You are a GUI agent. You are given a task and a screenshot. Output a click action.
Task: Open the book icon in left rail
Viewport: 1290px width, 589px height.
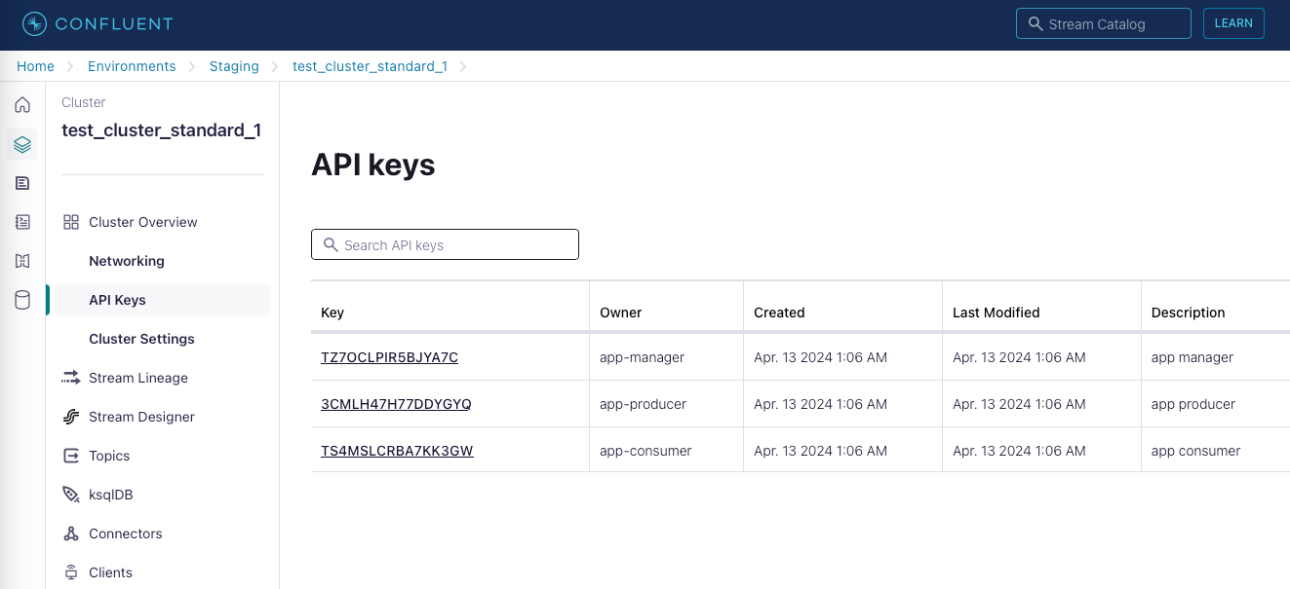[x=22, y=261]
